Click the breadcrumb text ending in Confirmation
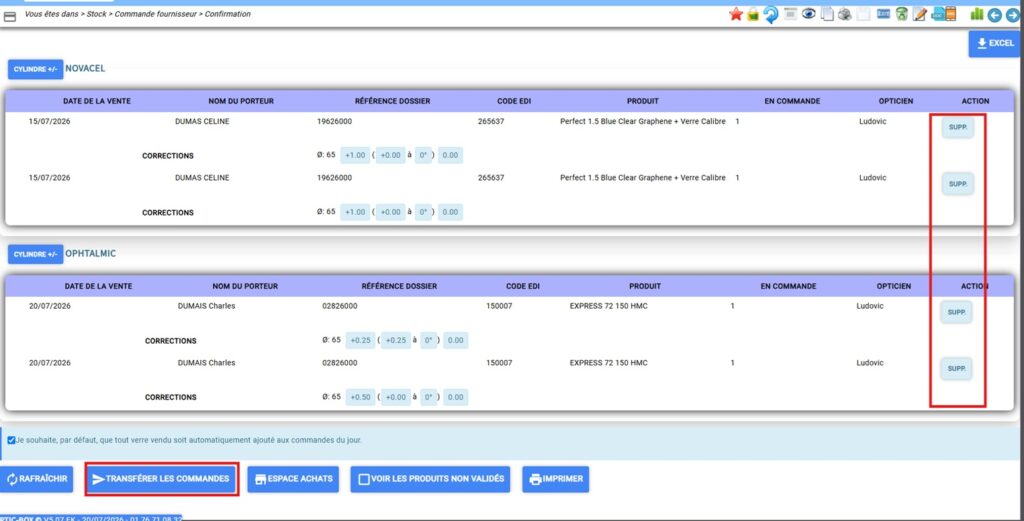Viewport: 1024px width, 521px height. [138, 14]
